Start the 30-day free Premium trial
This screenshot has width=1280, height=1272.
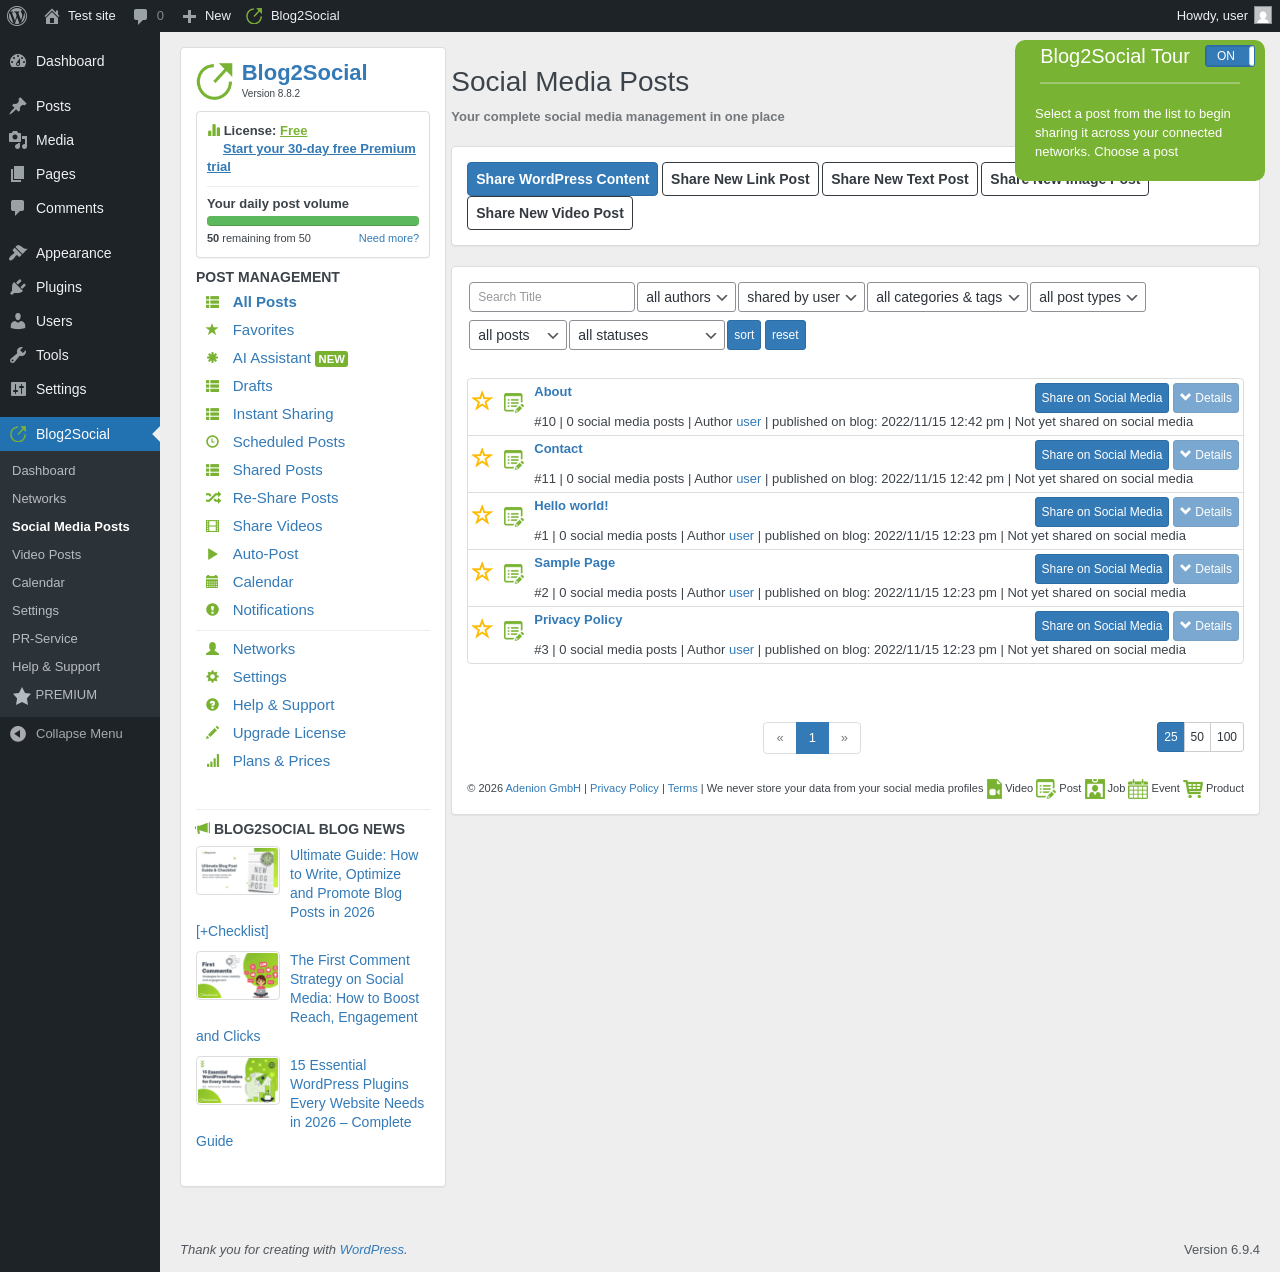click(x=311, y=158)
